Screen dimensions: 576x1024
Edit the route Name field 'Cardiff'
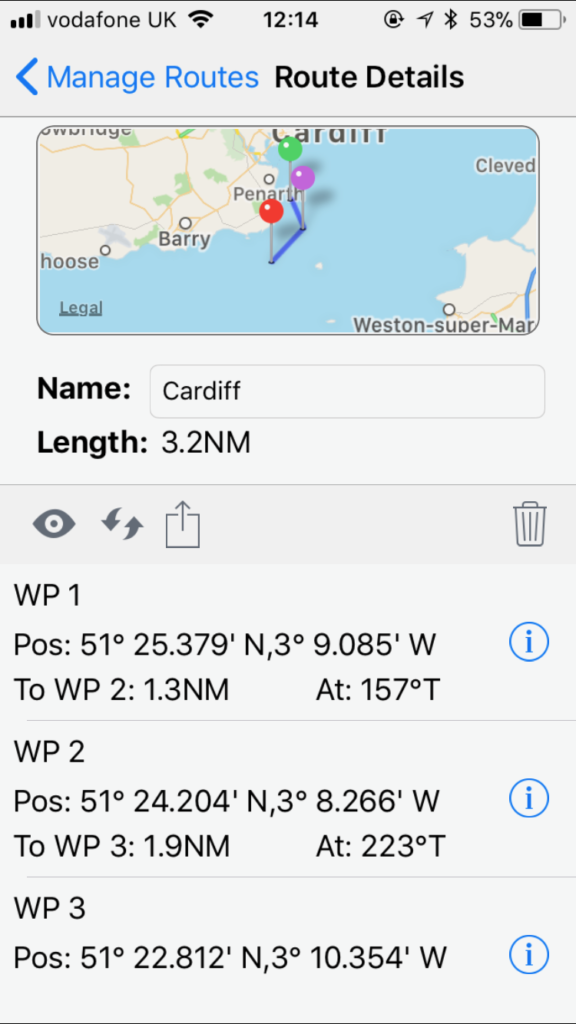tap(347, 391)
